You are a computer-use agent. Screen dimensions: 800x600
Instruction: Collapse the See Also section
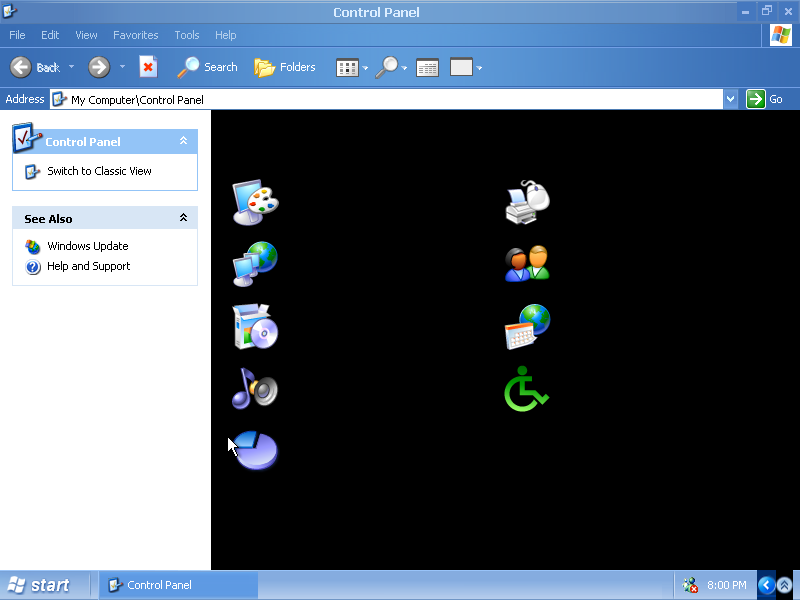pos(183,218)
